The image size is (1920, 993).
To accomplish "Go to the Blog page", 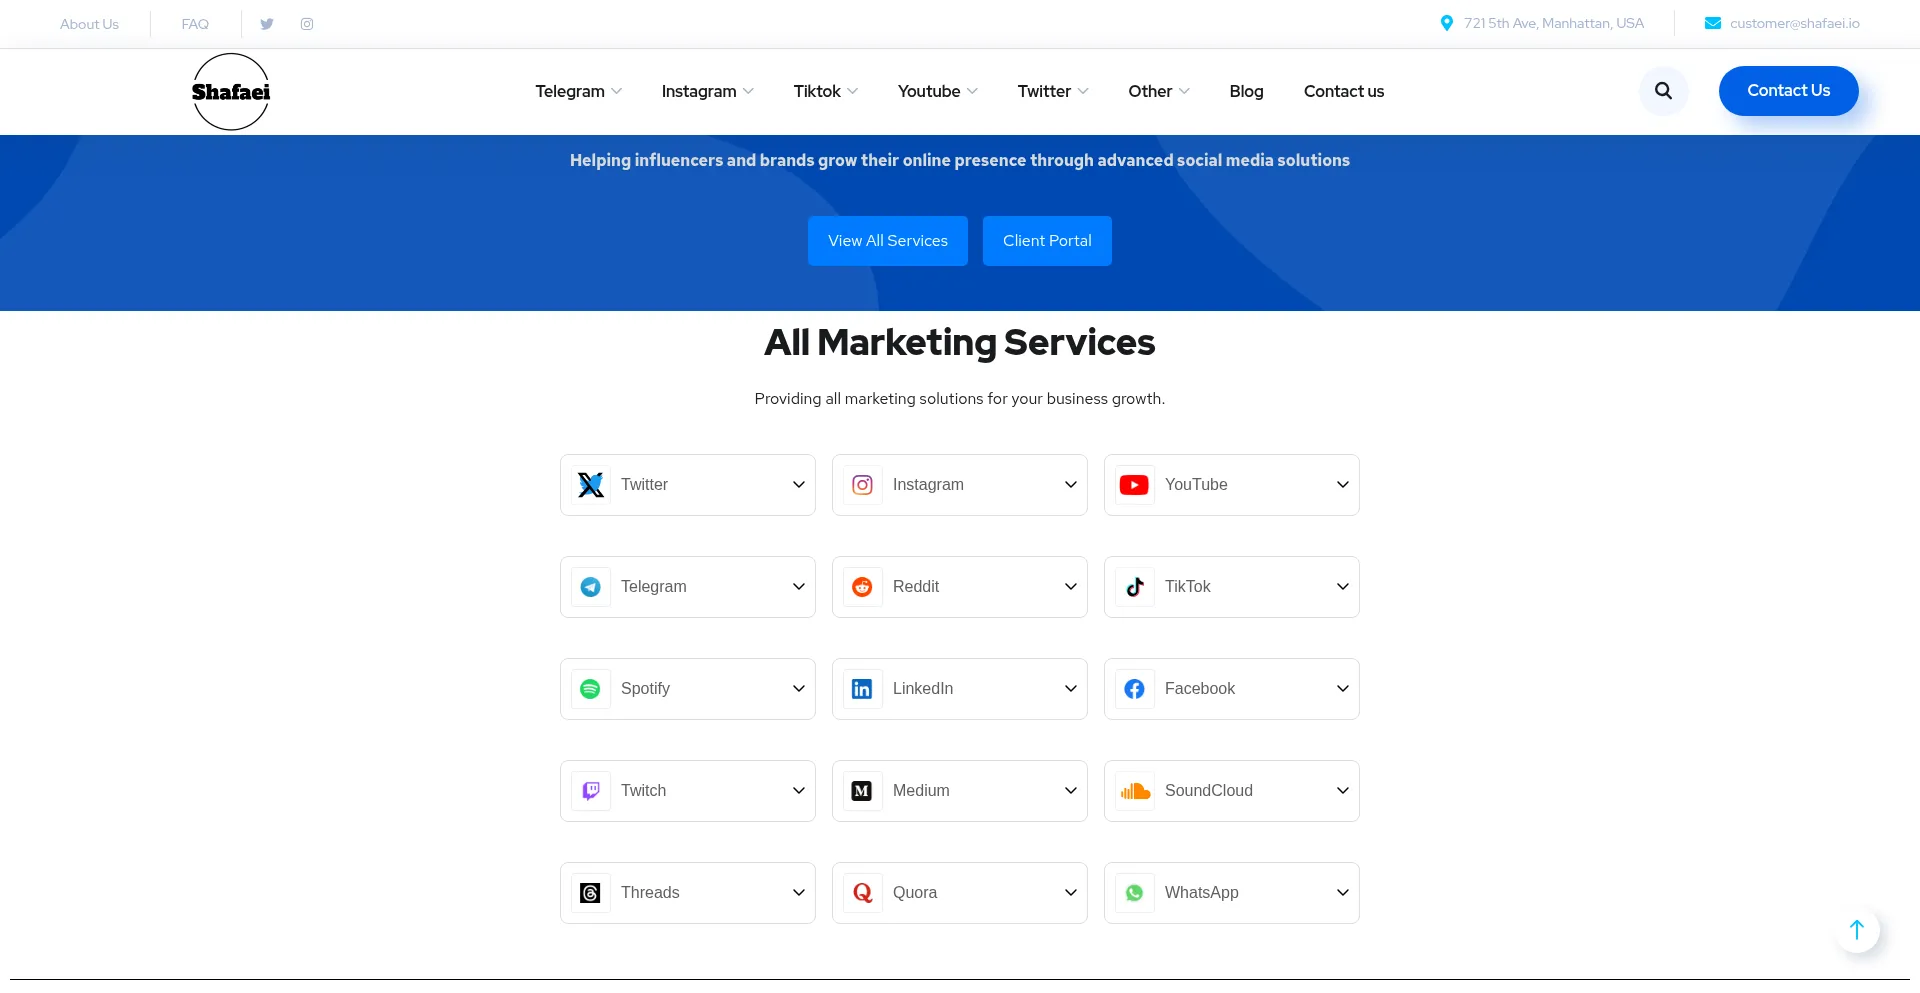I will tap(1246, 91).
